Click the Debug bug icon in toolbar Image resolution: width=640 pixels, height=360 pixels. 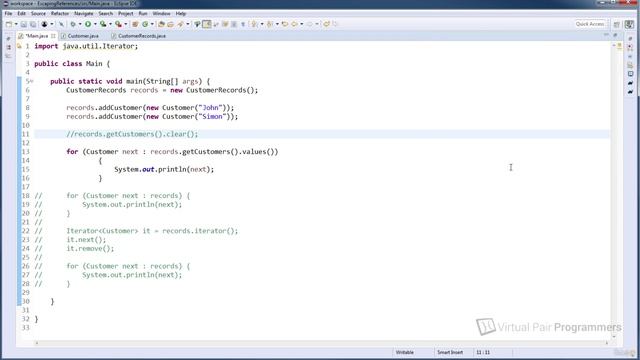click(73, 24)
